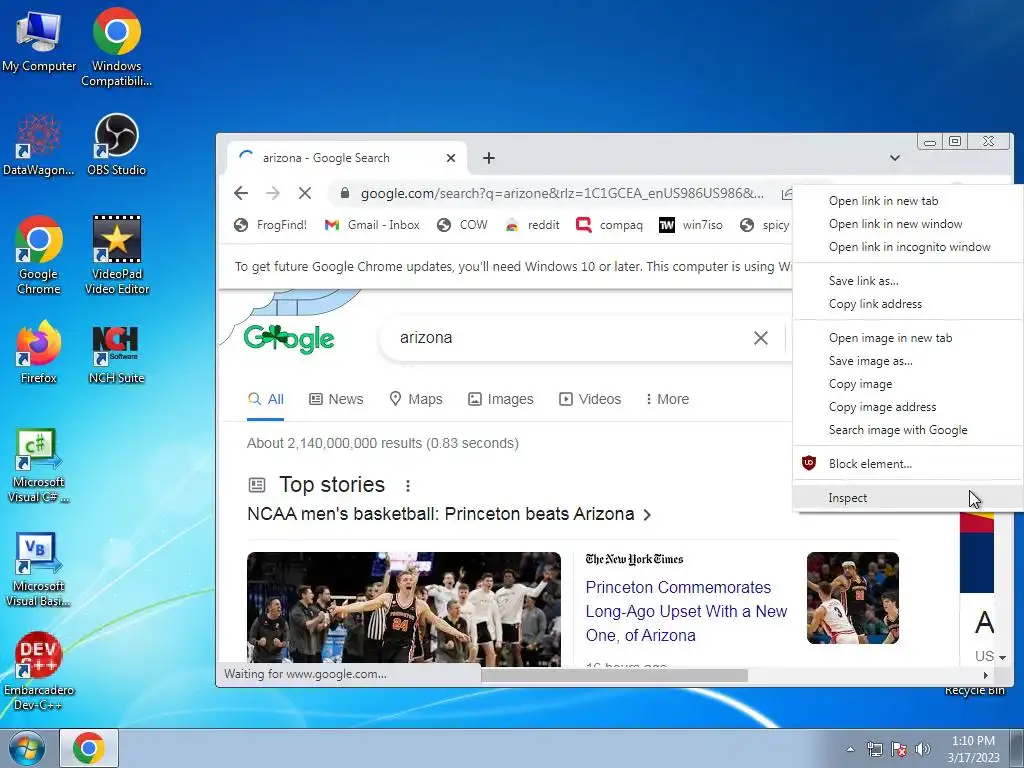Select Save link as... menu entry

[x=908, y=281]
